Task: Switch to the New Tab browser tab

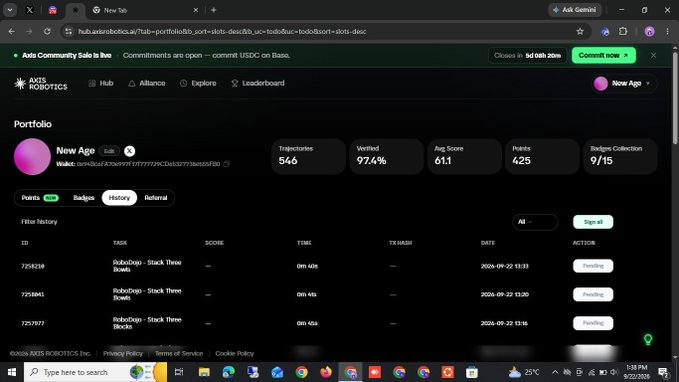Action: [x=146, y=10]
